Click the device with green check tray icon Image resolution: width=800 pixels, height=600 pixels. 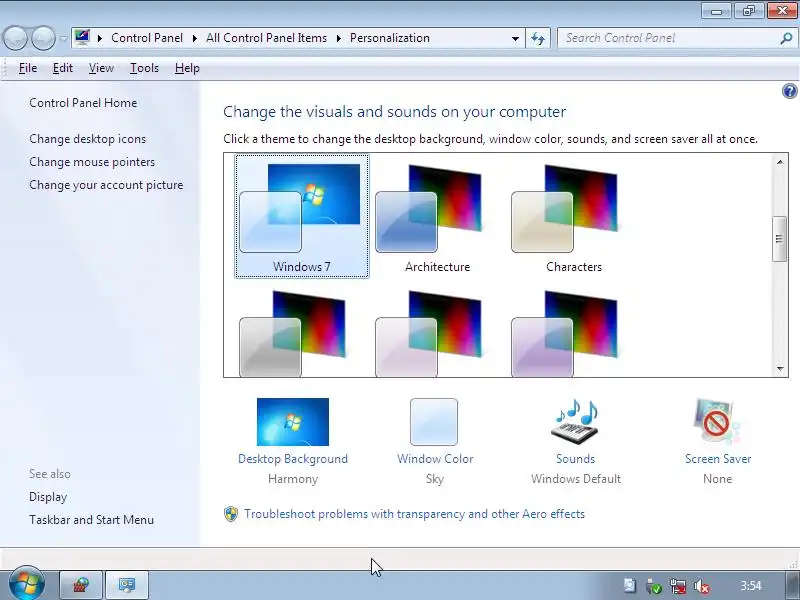coord(654,586)
